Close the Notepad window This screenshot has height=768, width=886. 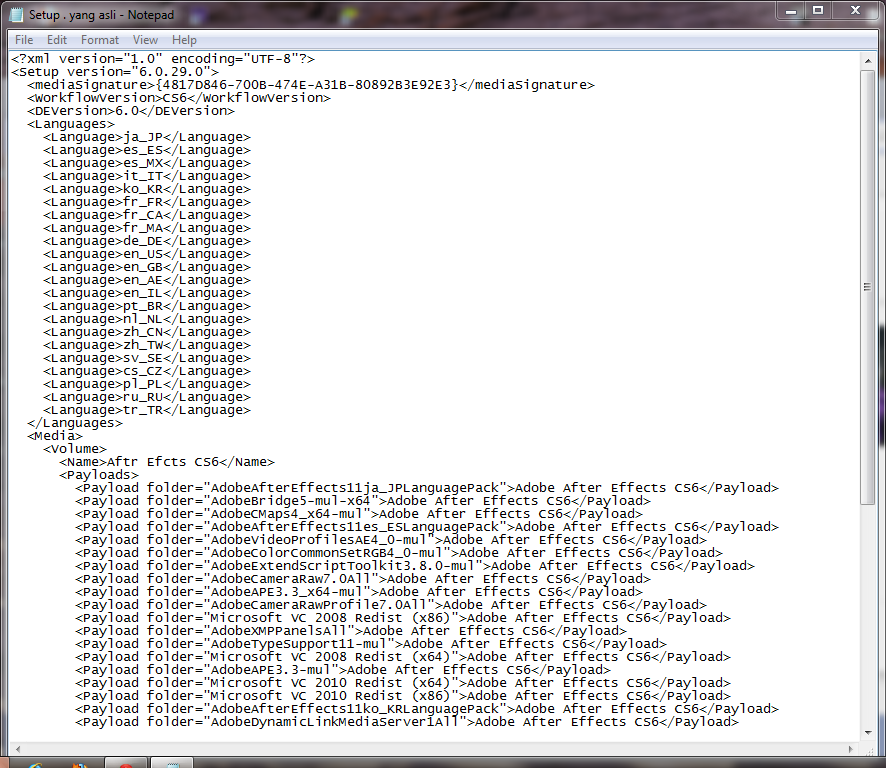click(855, 10)
